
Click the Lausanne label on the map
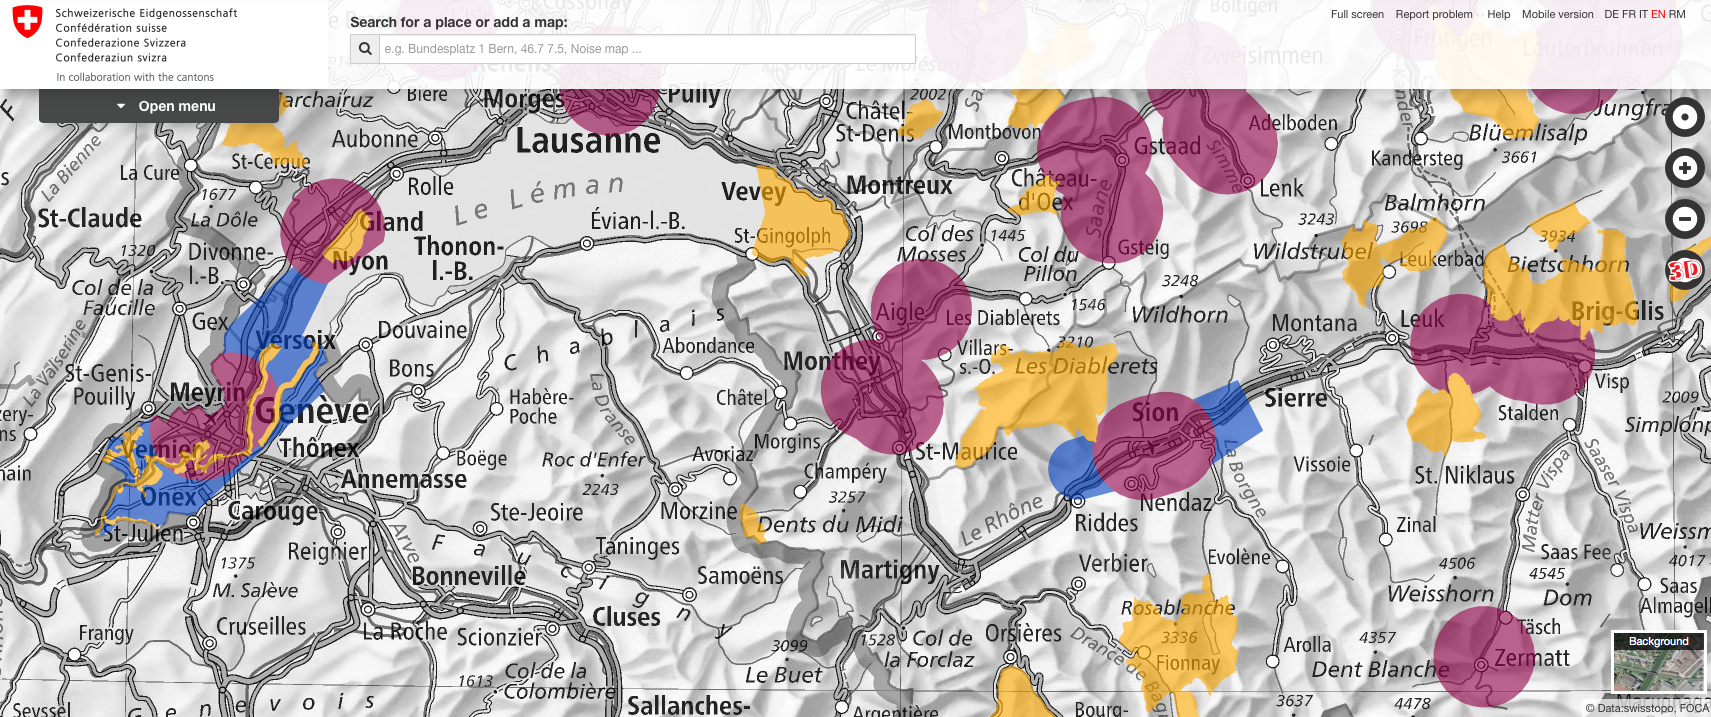[x=588, y=141]
